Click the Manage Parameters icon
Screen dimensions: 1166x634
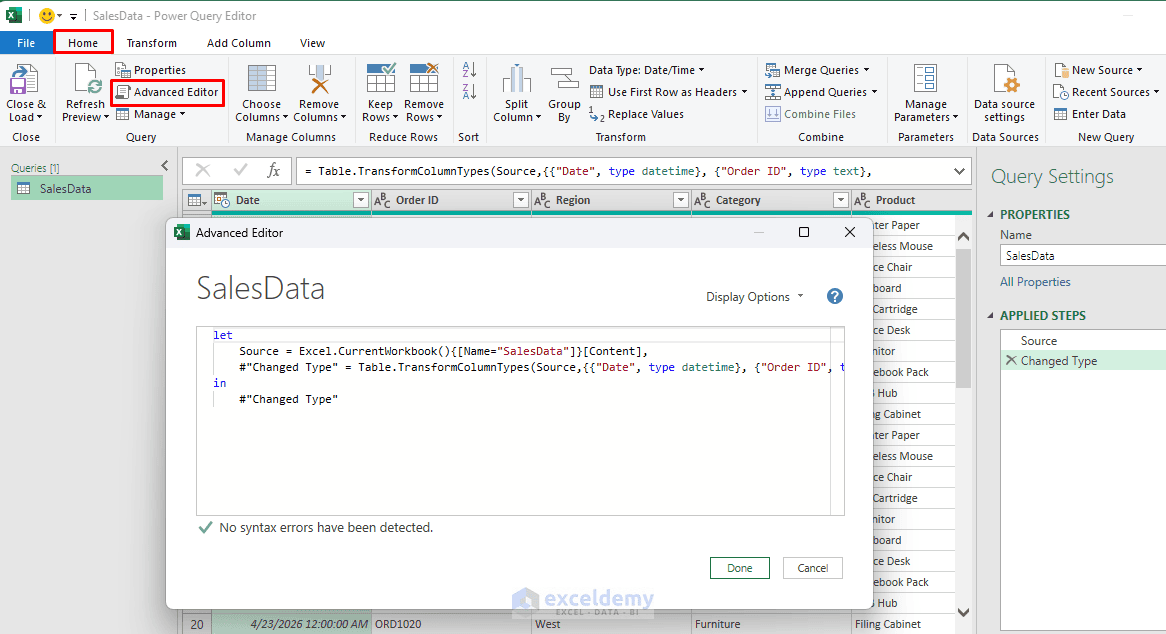[925, 80]
